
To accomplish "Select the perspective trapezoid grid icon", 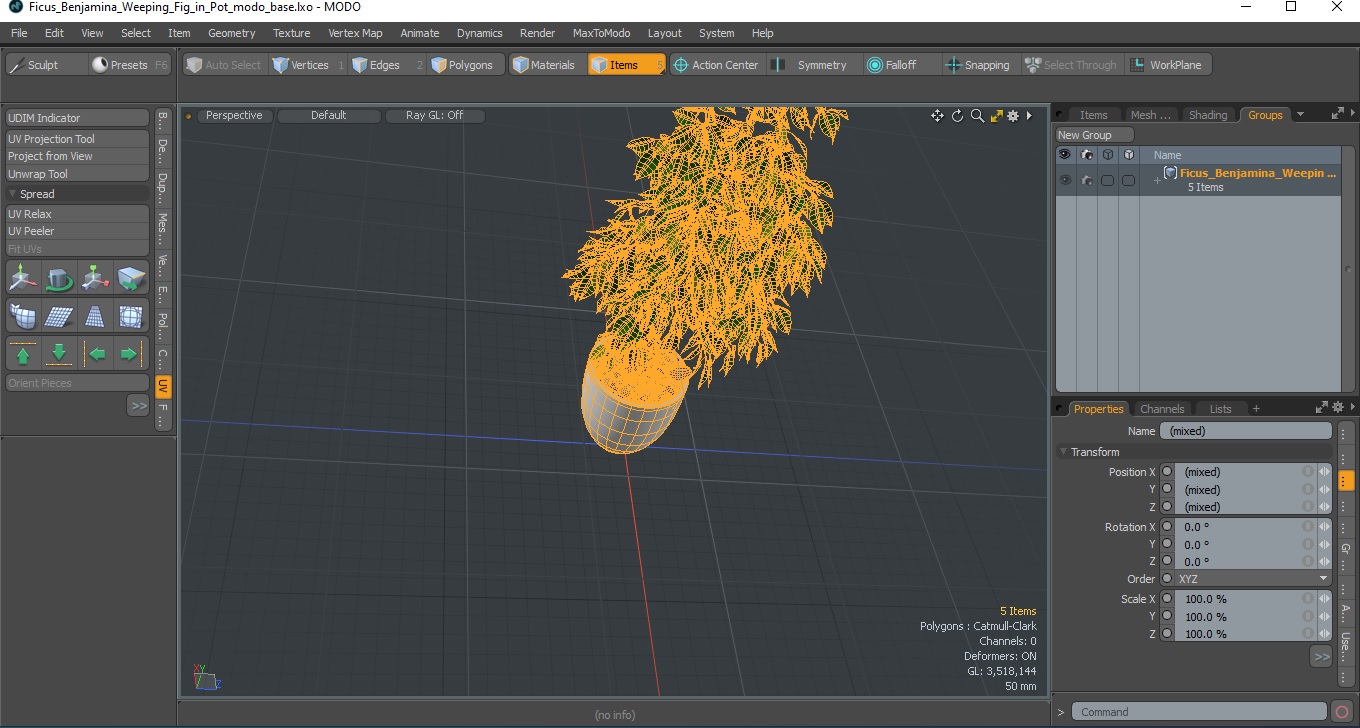I will coord(95,316).
